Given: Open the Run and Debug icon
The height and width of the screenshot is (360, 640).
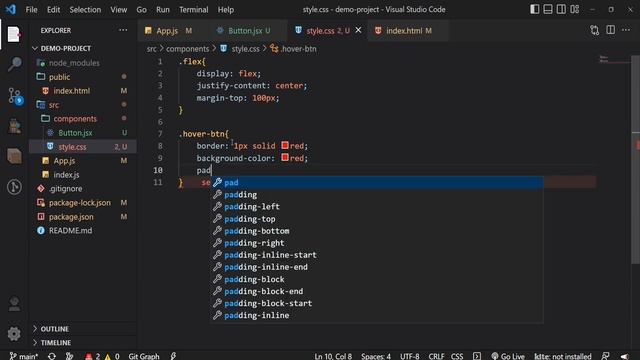Looking at the screenshot, I should point(14,127).
